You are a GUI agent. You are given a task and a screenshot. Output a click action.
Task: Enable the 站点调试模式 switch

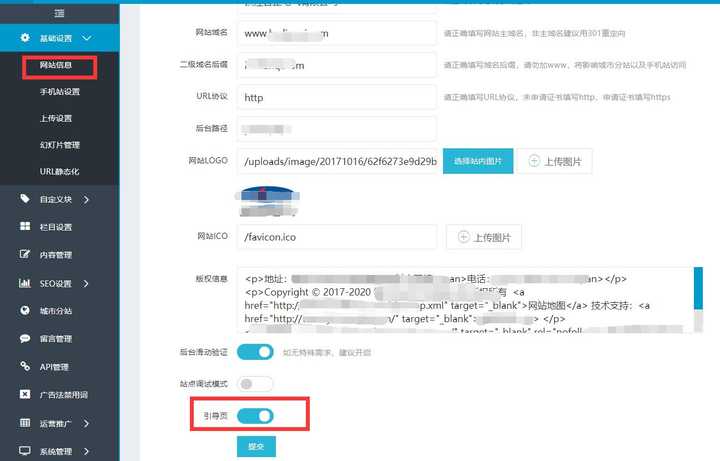[x=255, y=384]
